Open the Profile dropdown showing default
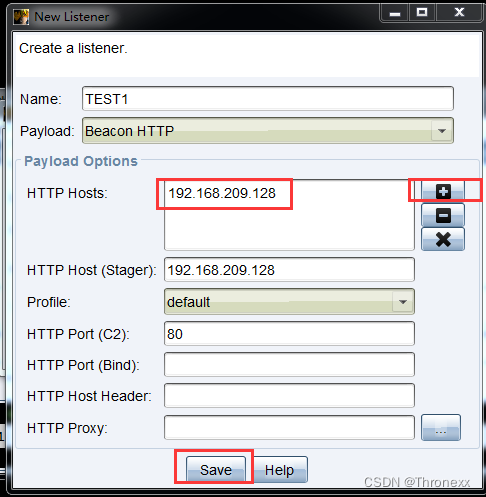486x497 pixels. [289, 302]
